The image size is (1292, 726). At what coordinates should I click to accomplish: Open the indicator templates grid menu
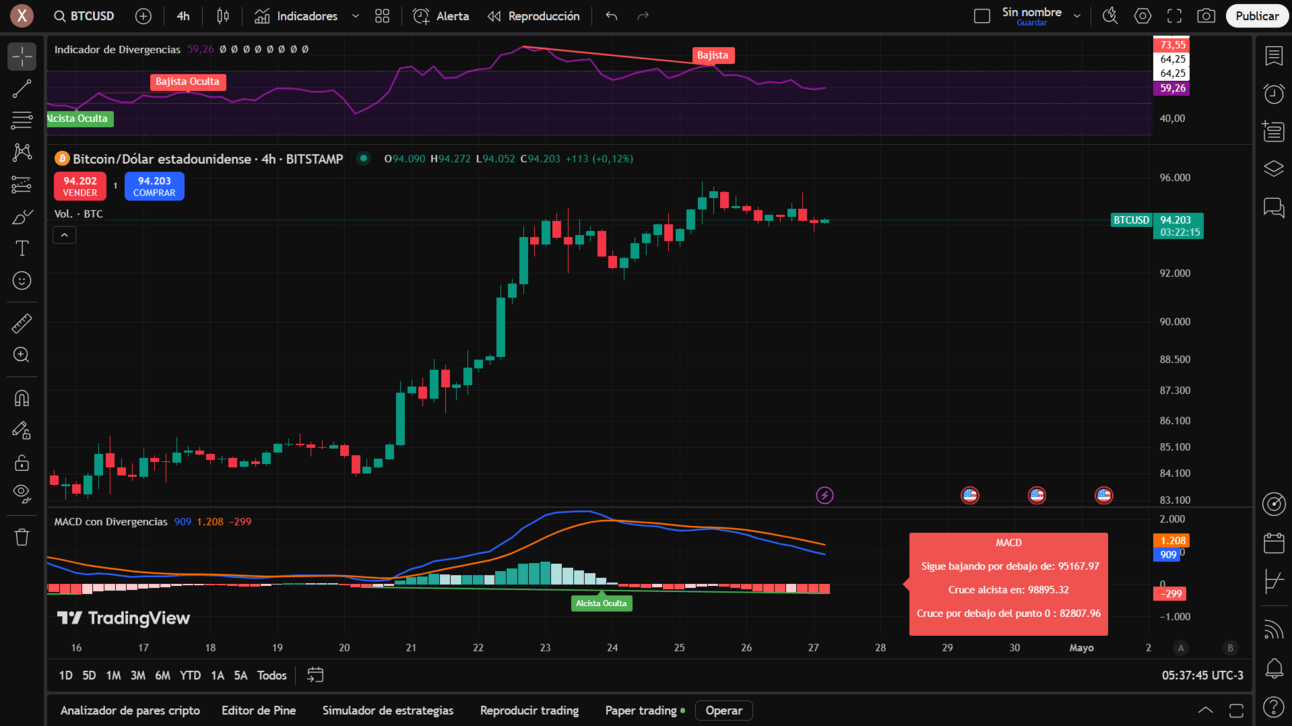(x=382, y=16)
